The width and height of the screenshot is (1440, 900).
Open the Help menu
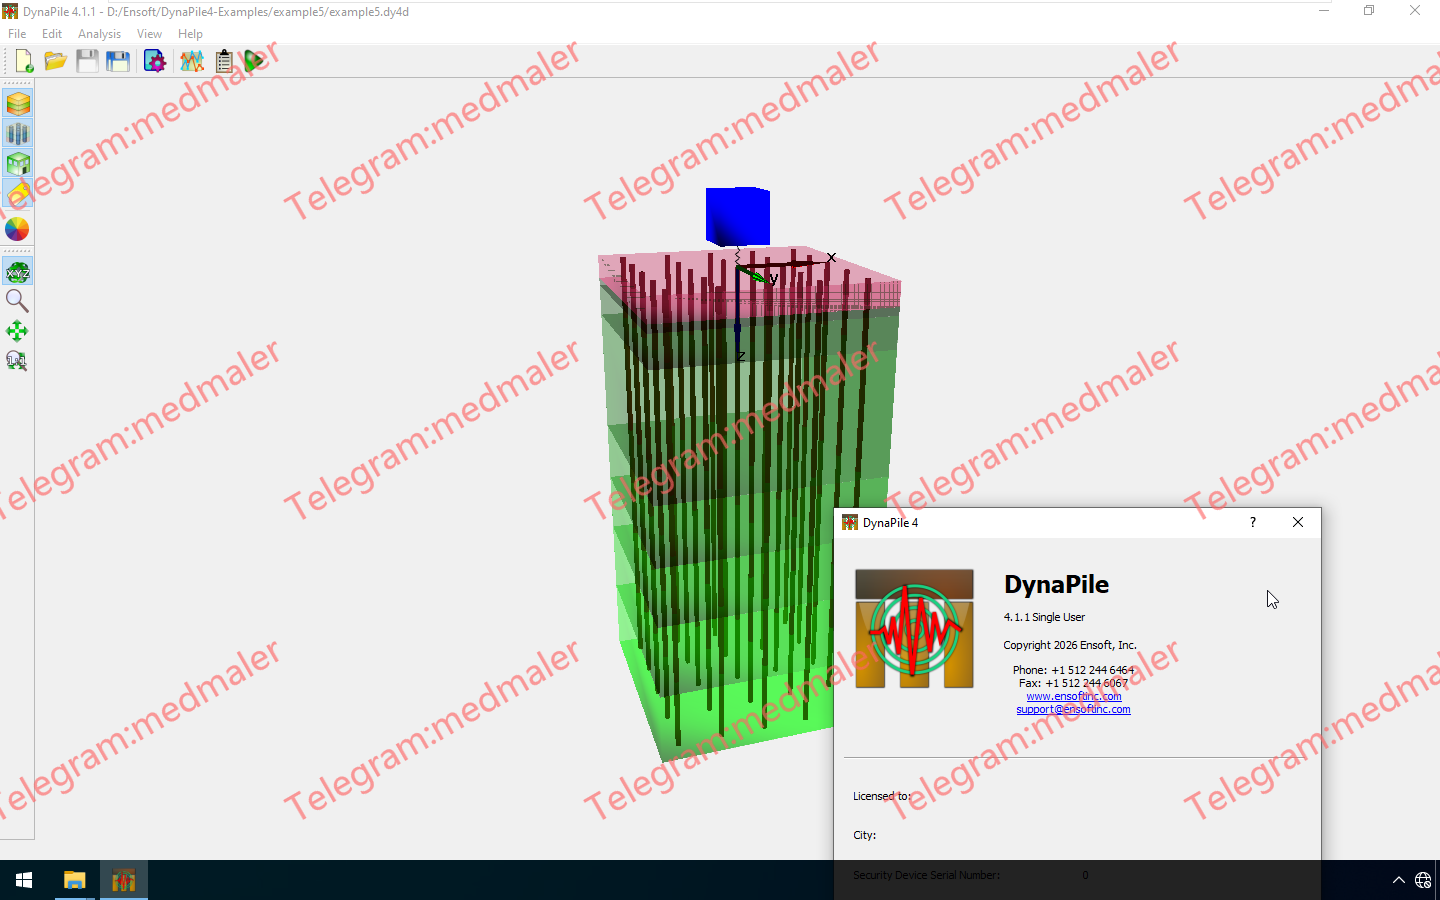pyautogui.click(x=190, y=34)
